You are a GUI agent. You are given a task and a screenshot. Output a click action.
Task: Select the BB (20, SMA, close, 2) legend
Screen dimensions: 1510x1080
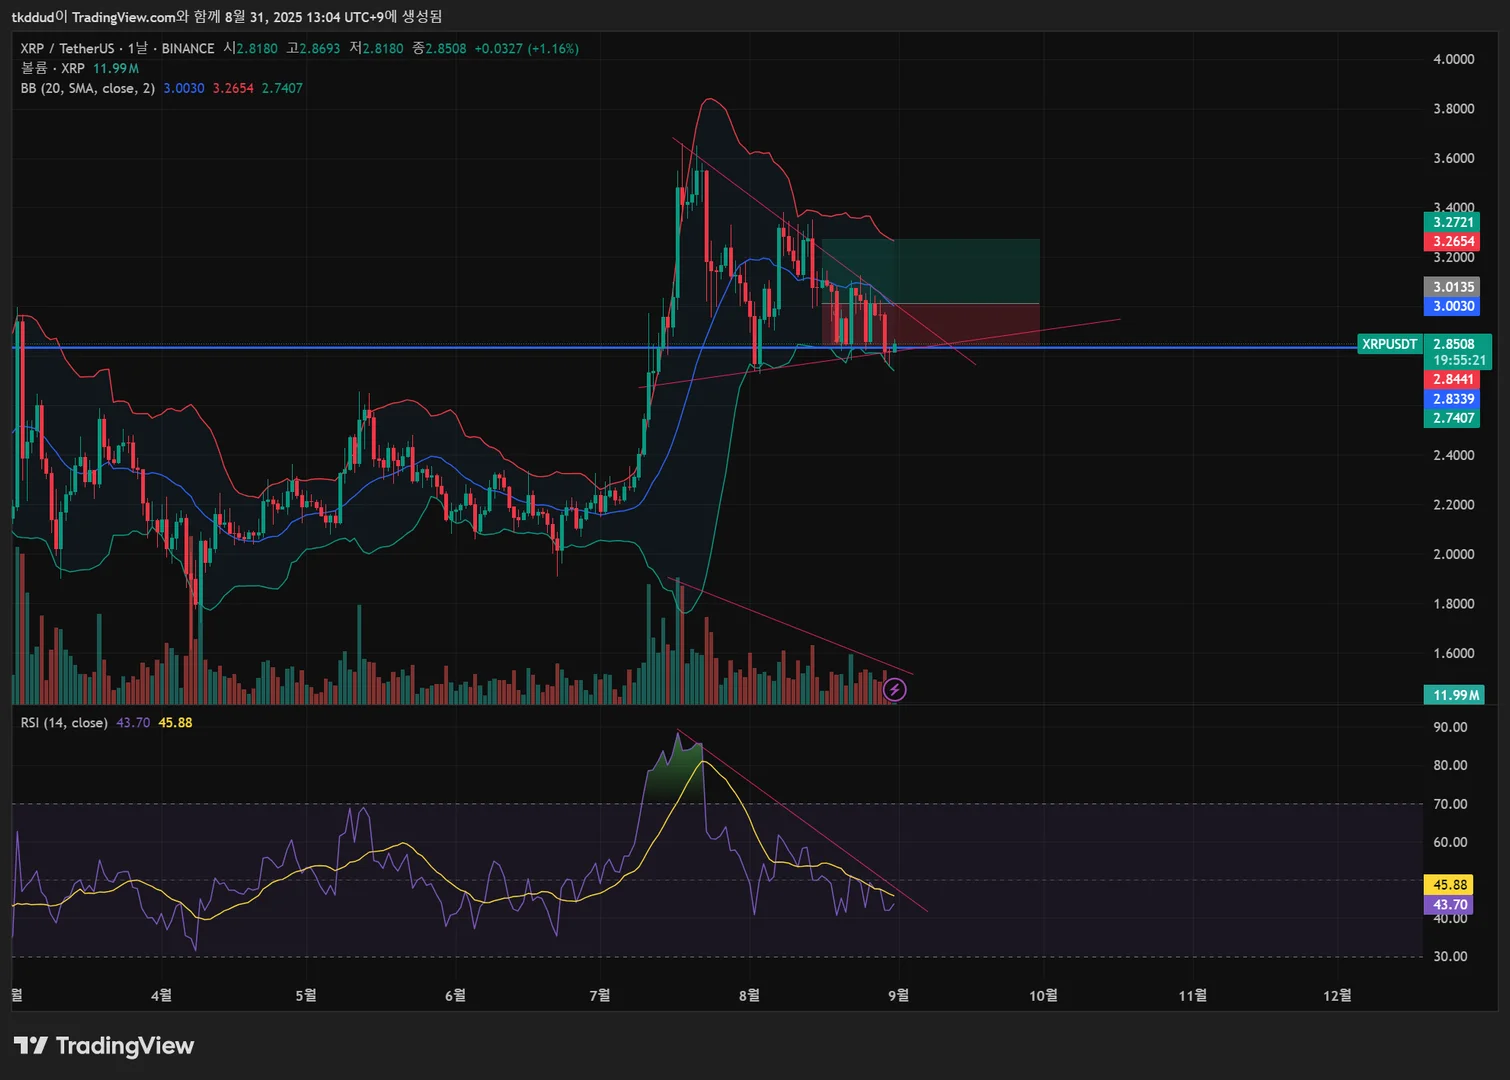88,88
